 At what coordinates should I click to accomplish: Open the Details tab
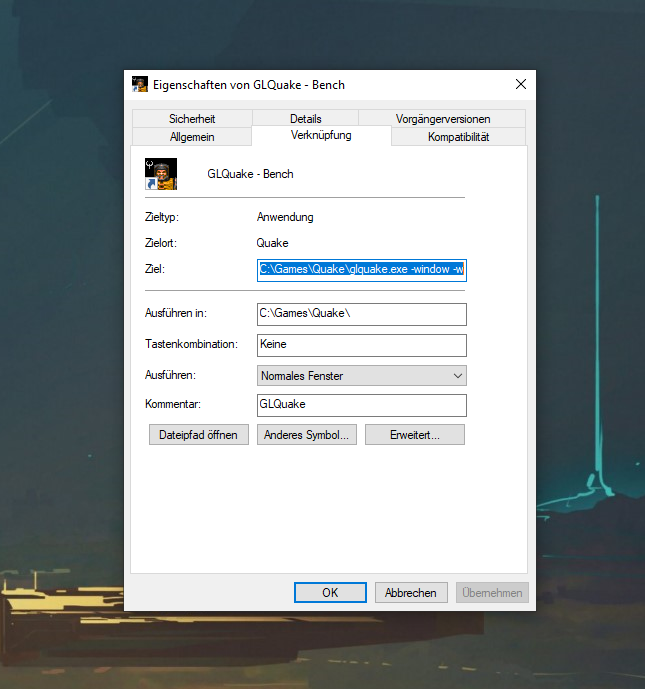click(x=305, y=119)
